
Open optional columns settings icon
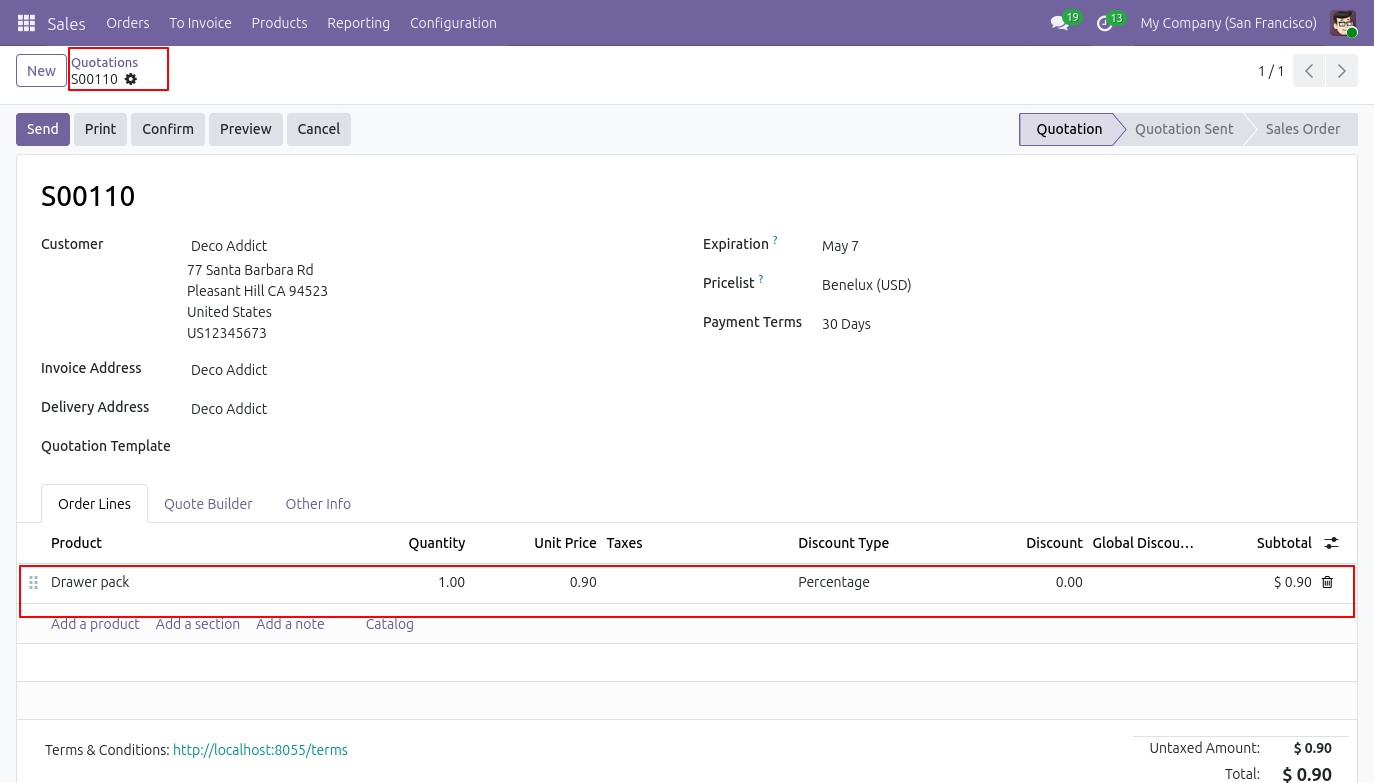[x=1331, y=543]
